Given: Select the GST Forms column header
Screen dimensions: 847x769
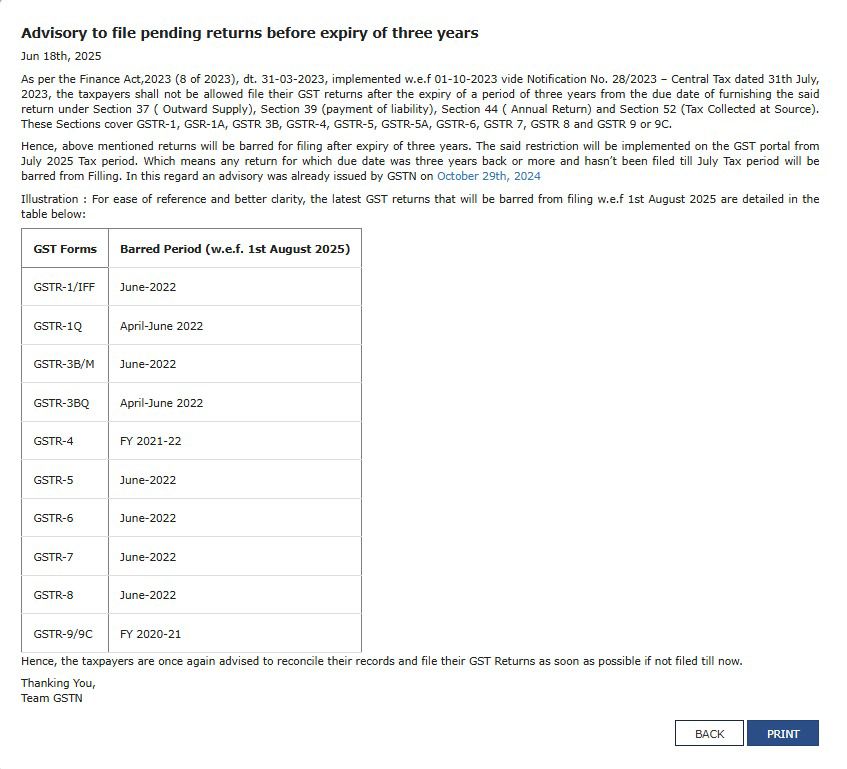Looking at the screenshot, I should tap(65, 249).
